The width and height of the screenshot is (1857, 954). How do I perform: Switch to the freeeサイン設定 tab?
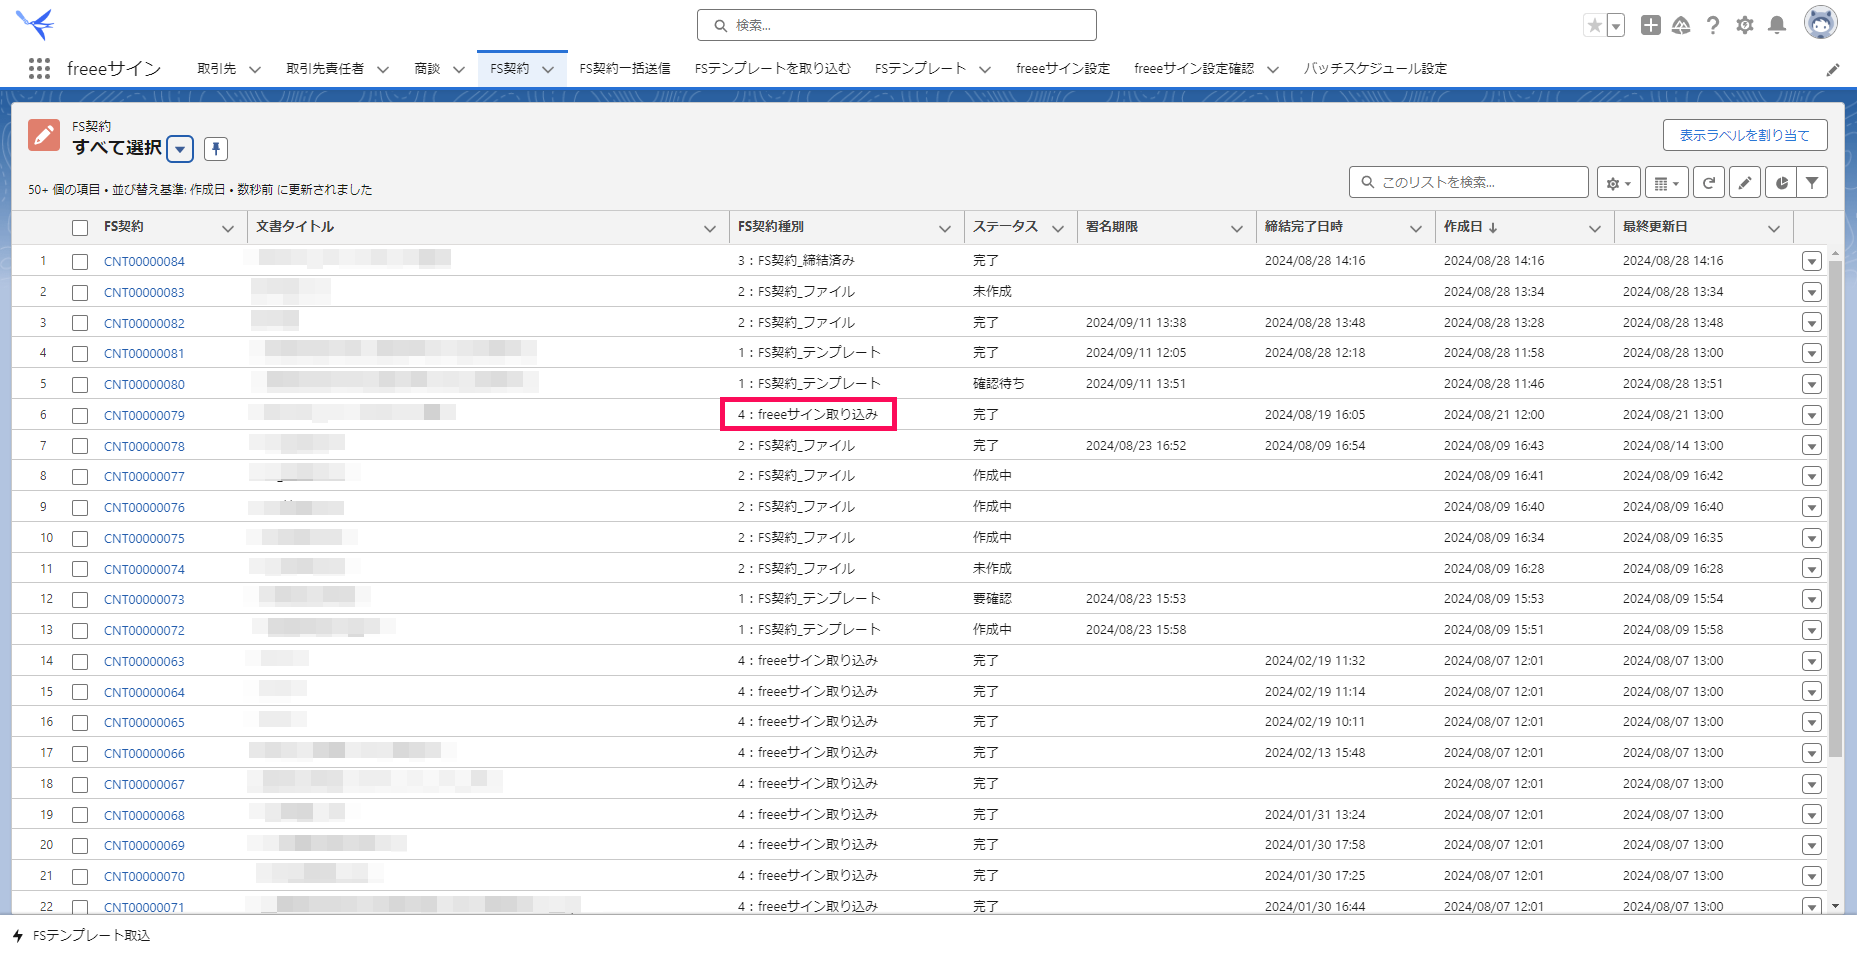coord(1063,69)
